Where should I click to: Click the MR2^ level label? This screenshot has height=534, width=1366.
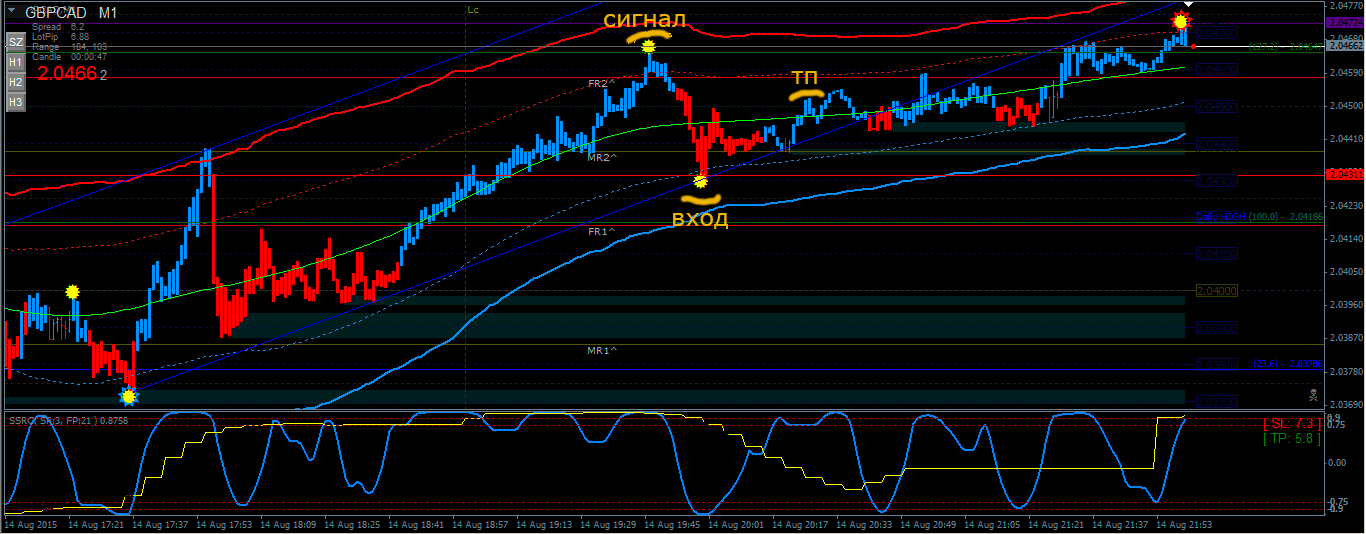[601, 157]
